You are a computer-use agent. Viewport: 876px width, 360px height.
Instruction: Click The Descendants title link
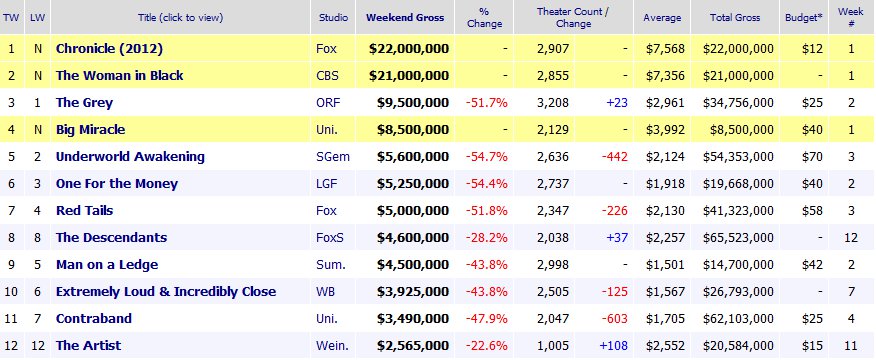click(x=111, y=238)
